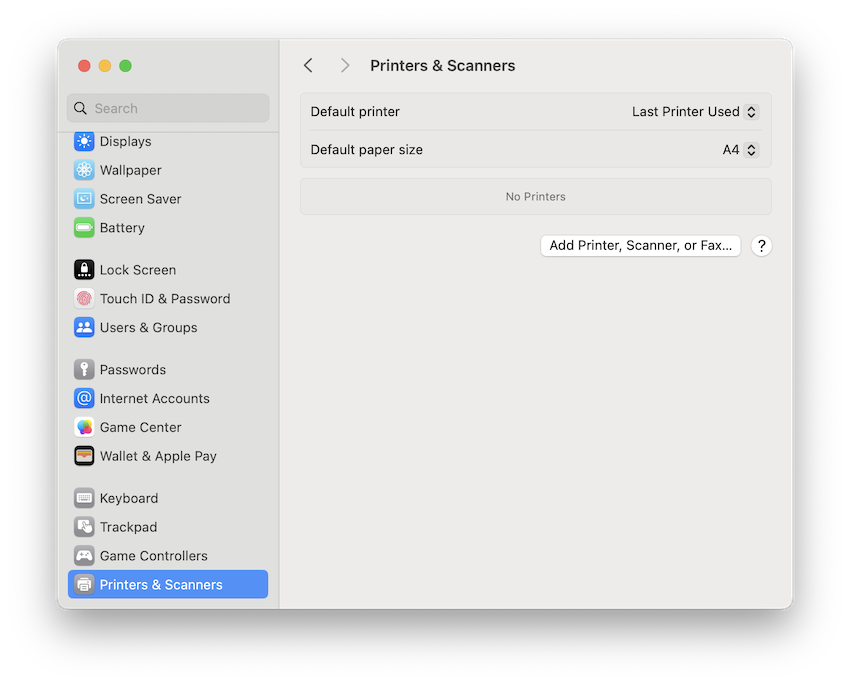Click Add Printer, Scanner, or Fax button
This screenshot has height=685, width=850.
coord(640,245)
